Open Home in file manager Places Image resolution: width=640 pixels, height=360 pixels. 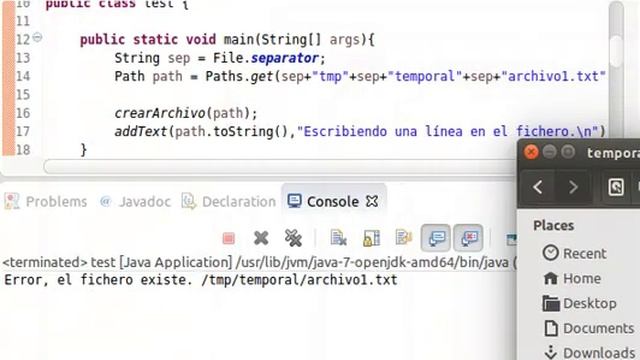(x=572, y=278)
